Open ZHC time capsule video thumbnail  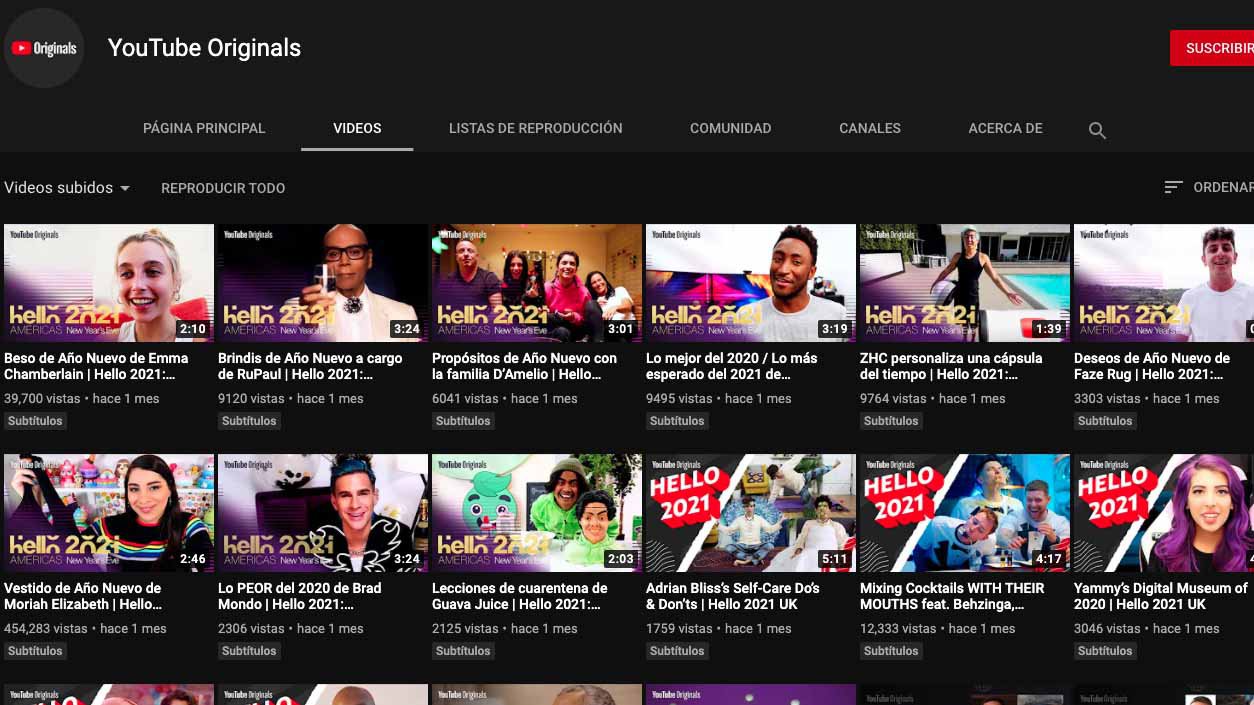pos(965,283)
